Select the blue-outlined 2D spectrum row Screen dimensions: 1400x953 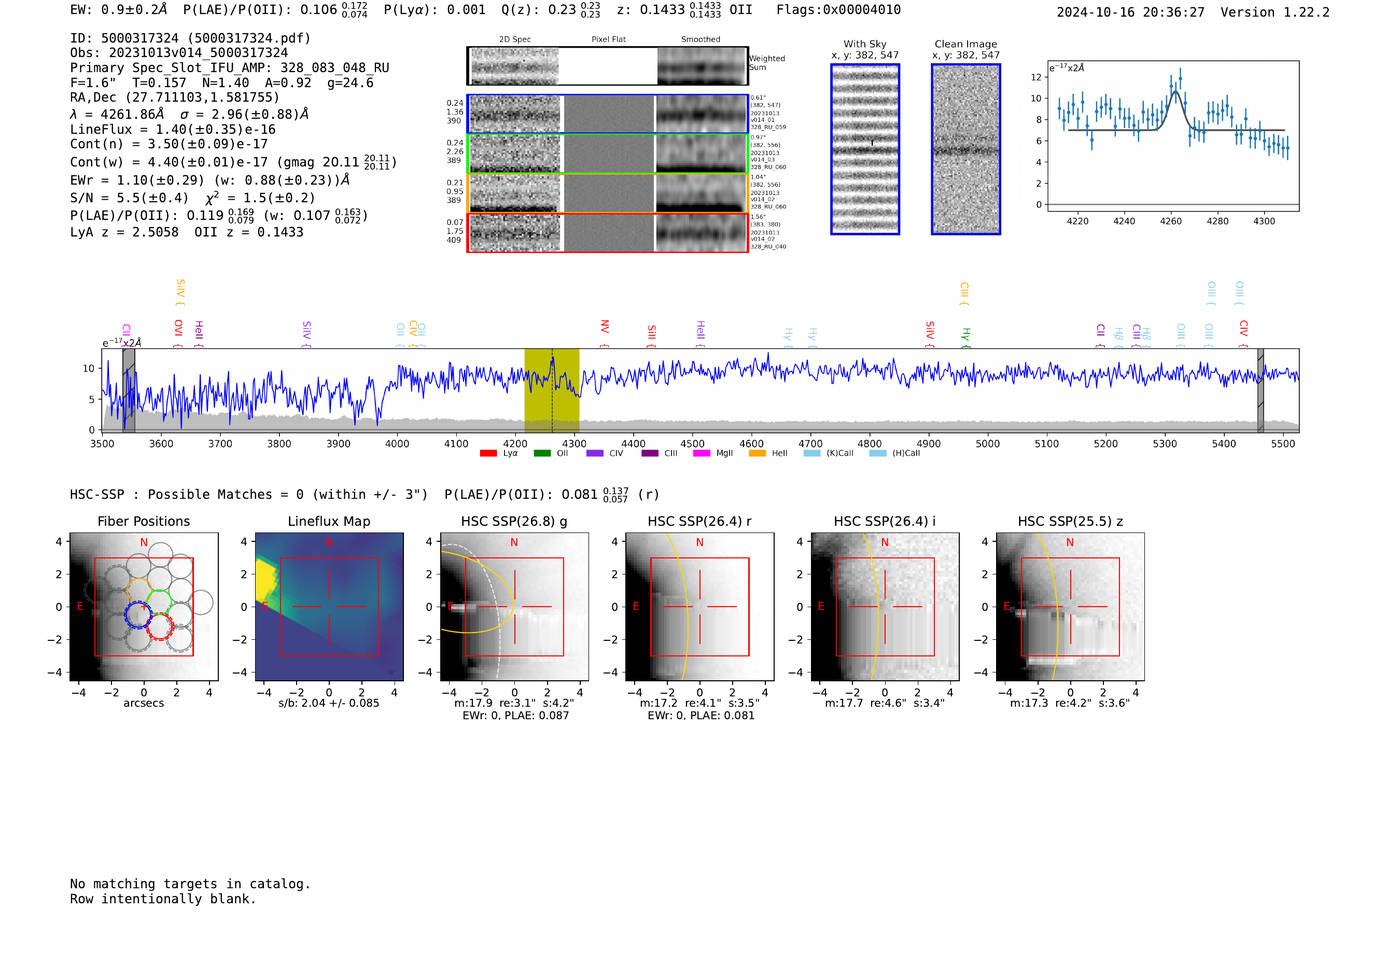tap(607, 114)
